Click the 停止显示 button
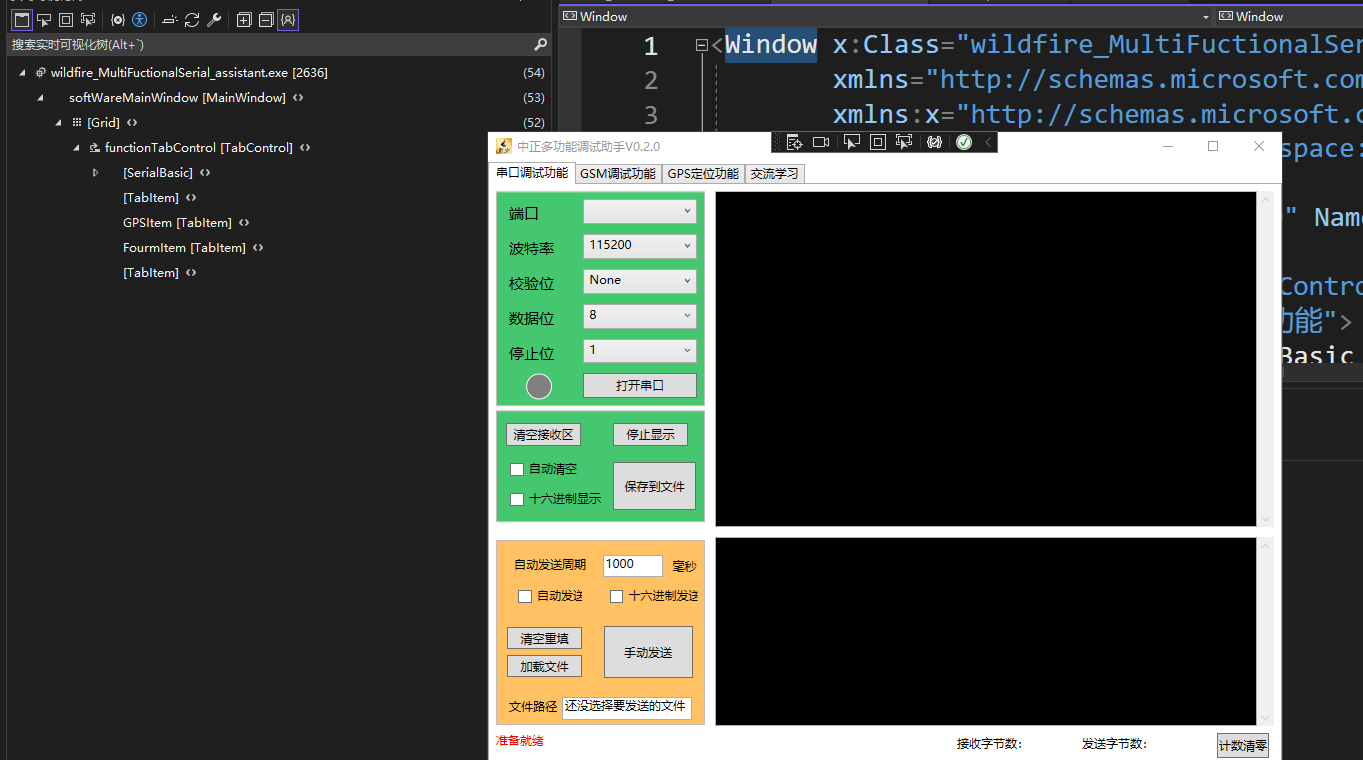The height and width of the screenshot is (760, 1363). tap(650, 435)
